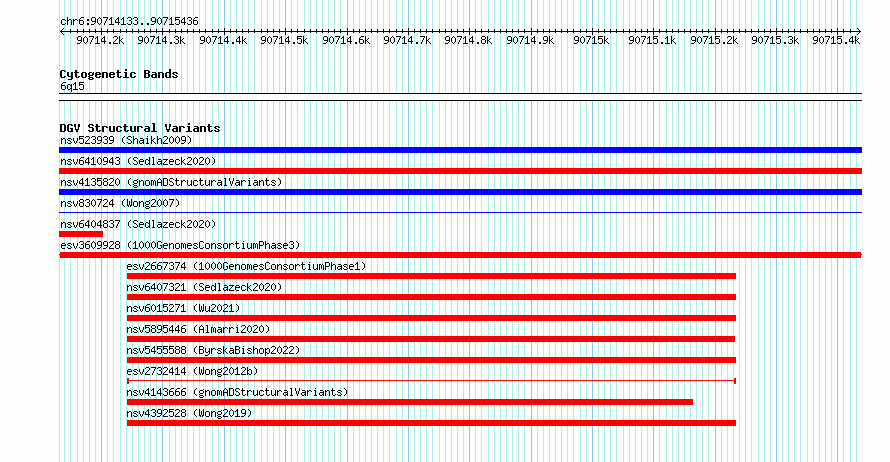Click the left arrow of the ruler
This screenshot has height=462, width=890.
pos(62,32)
